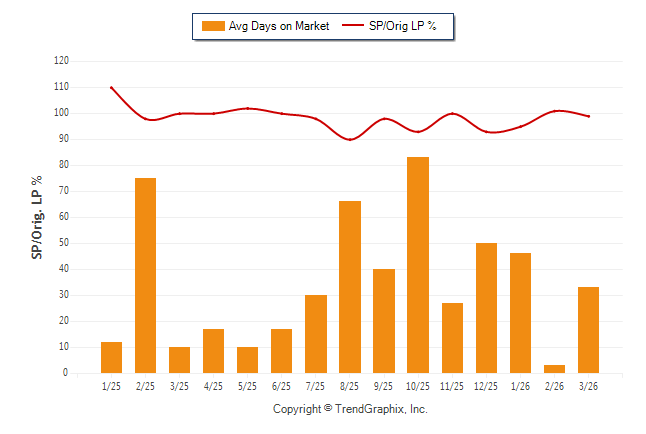Click the small 2/26 bar
This screenshot has height=434, width=646.
point(553,369)
